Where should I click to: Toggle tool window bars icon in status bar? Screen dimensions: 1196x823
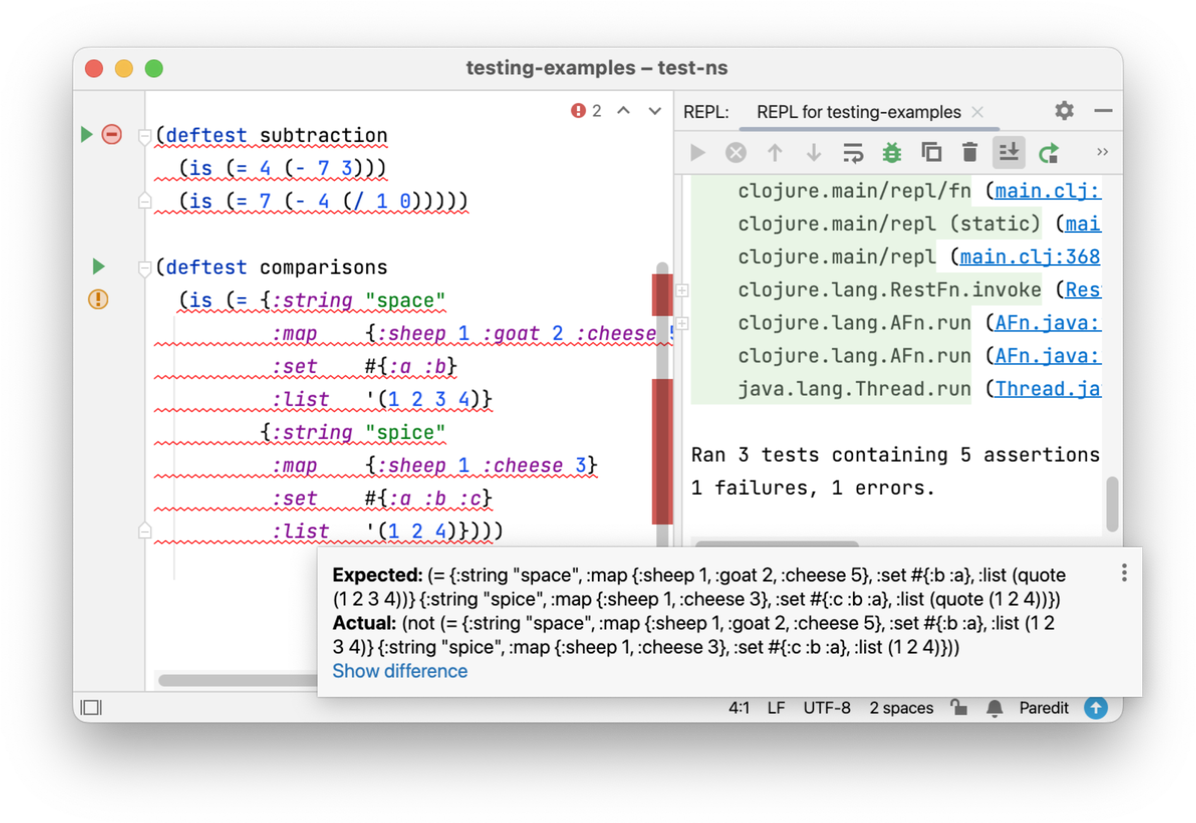[92, 708]
